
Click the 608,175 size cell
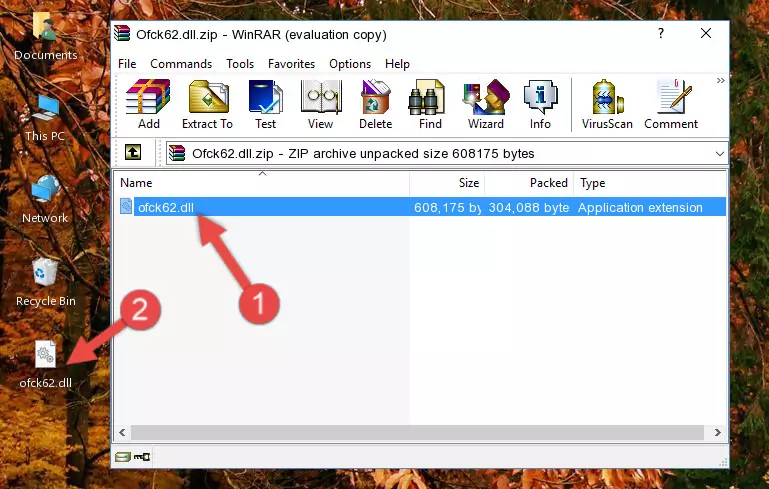447,207
